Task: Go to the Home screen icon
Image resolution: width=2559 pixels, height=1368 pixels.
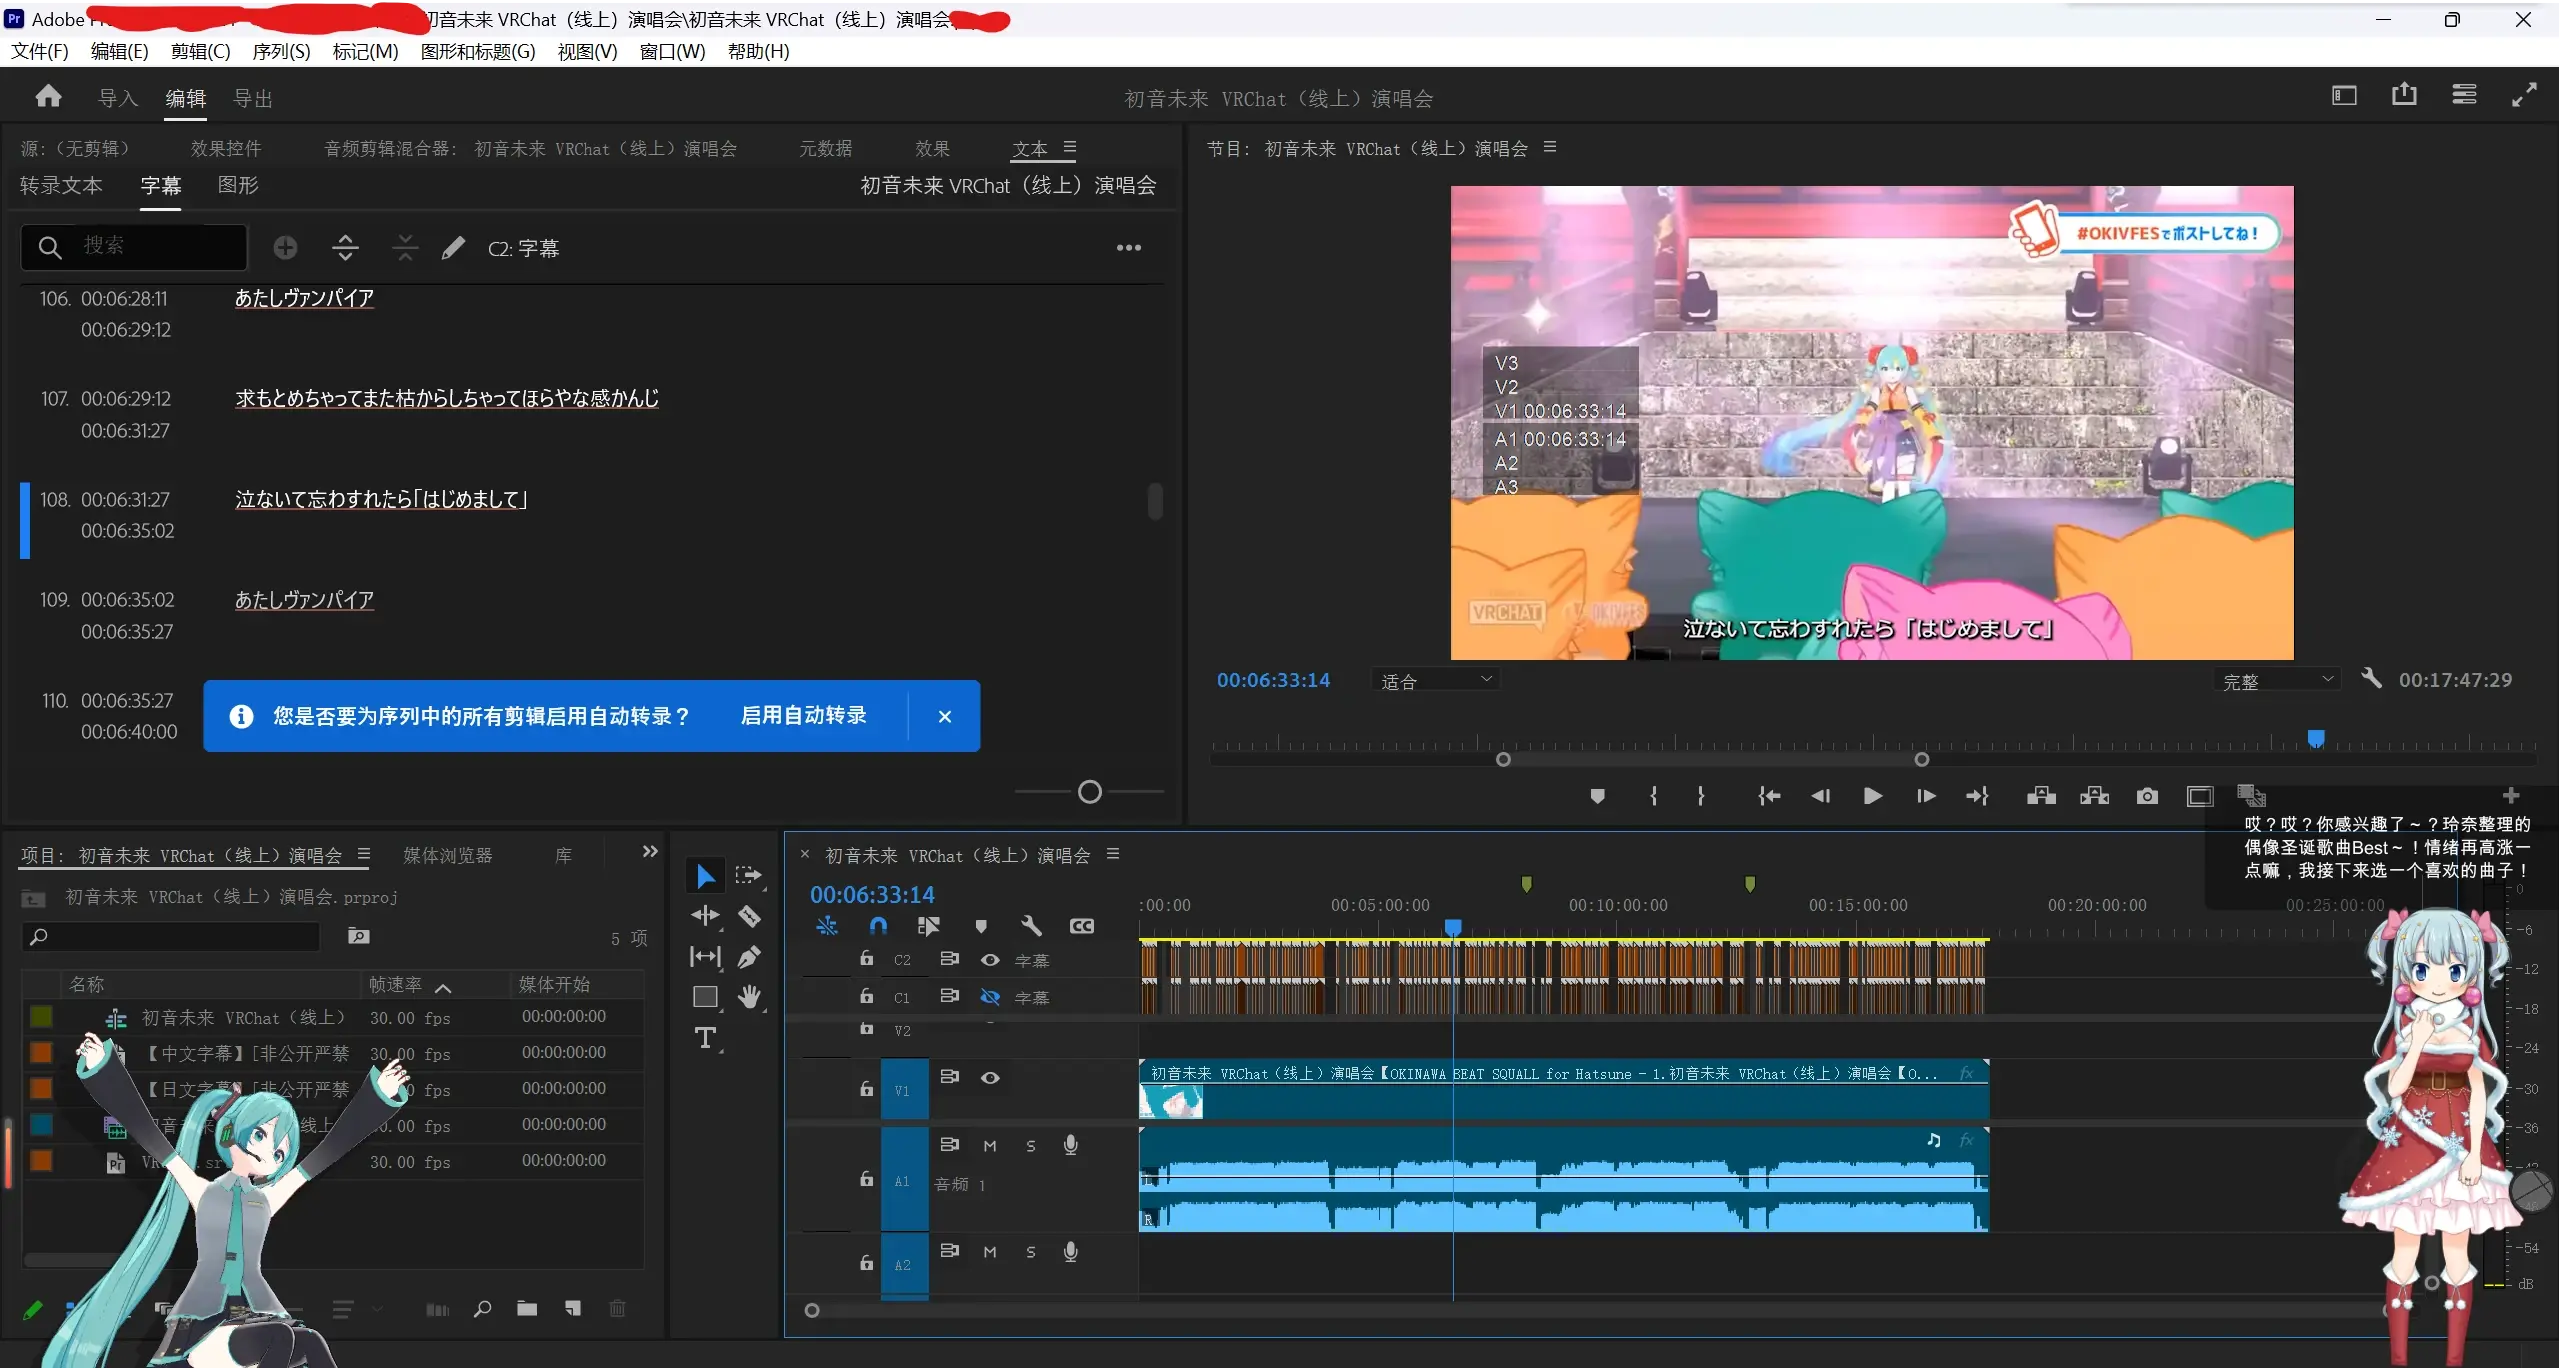Action: coord(48,96)
